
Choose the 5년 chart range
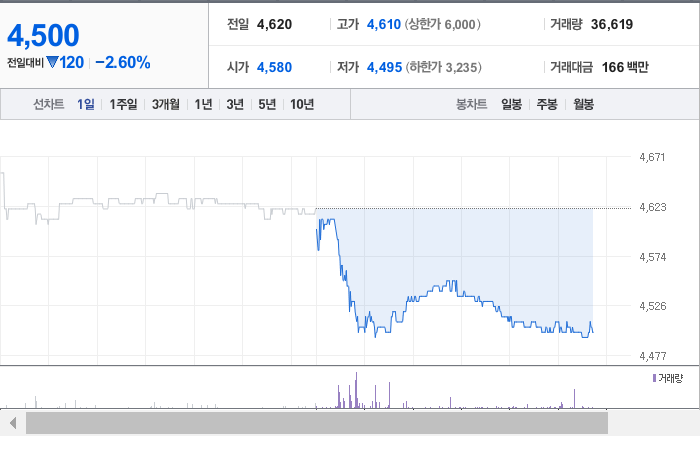(x=267, y=104)
